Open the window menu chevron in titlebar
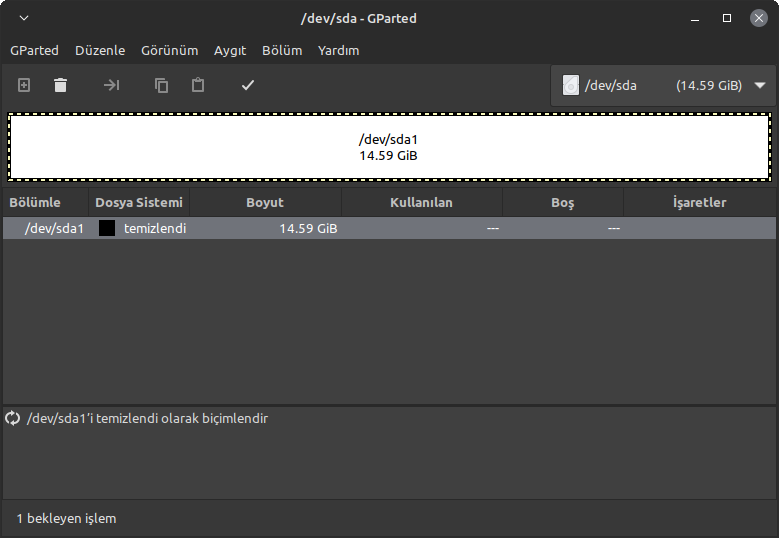This screenshot has width=779, height=538. tap(24, 18)
